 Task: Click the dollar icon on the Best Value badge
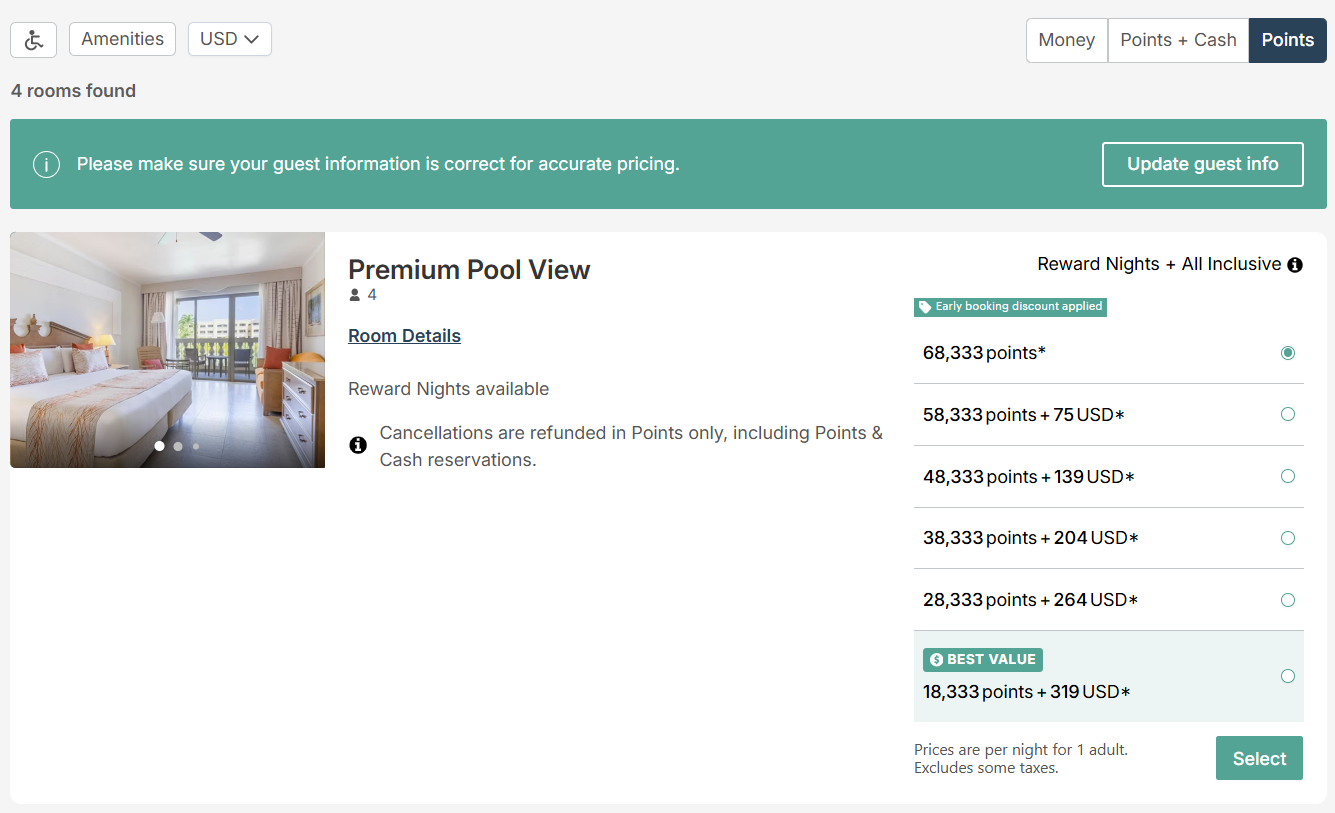point(936,660)
